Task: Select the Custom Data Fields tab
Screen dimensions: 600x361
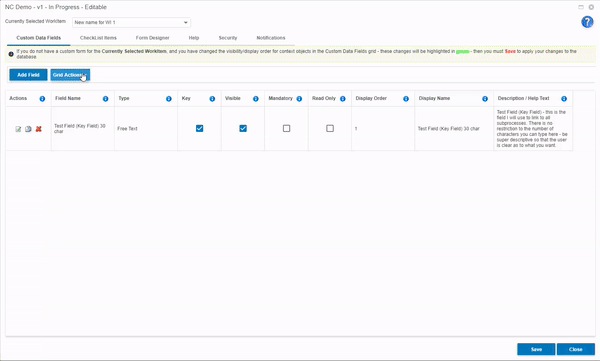Action: [38, 38]
